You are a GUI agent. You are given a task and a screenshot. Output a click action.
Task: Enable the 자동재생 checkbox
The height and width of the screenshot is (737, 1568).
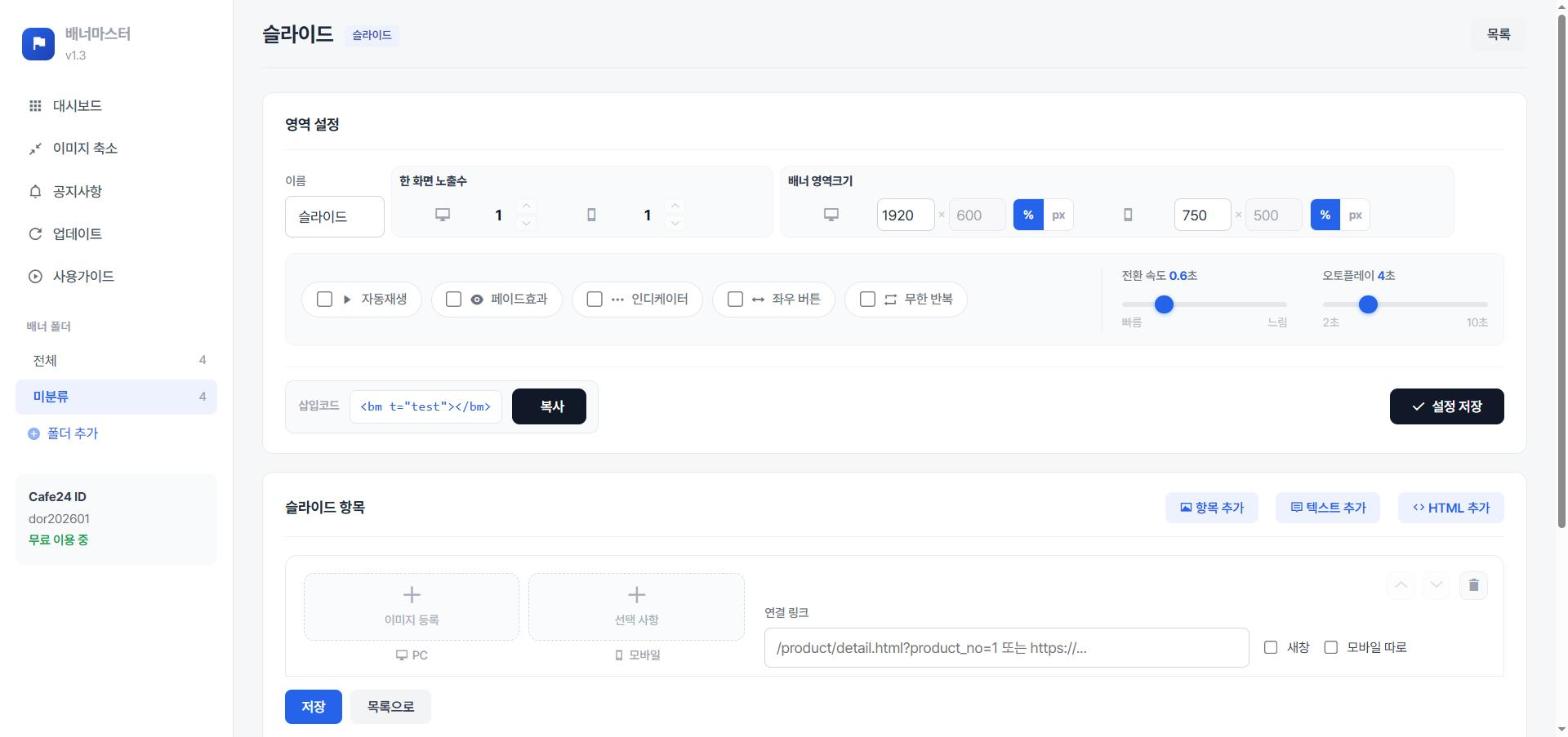tap(324, 299)
